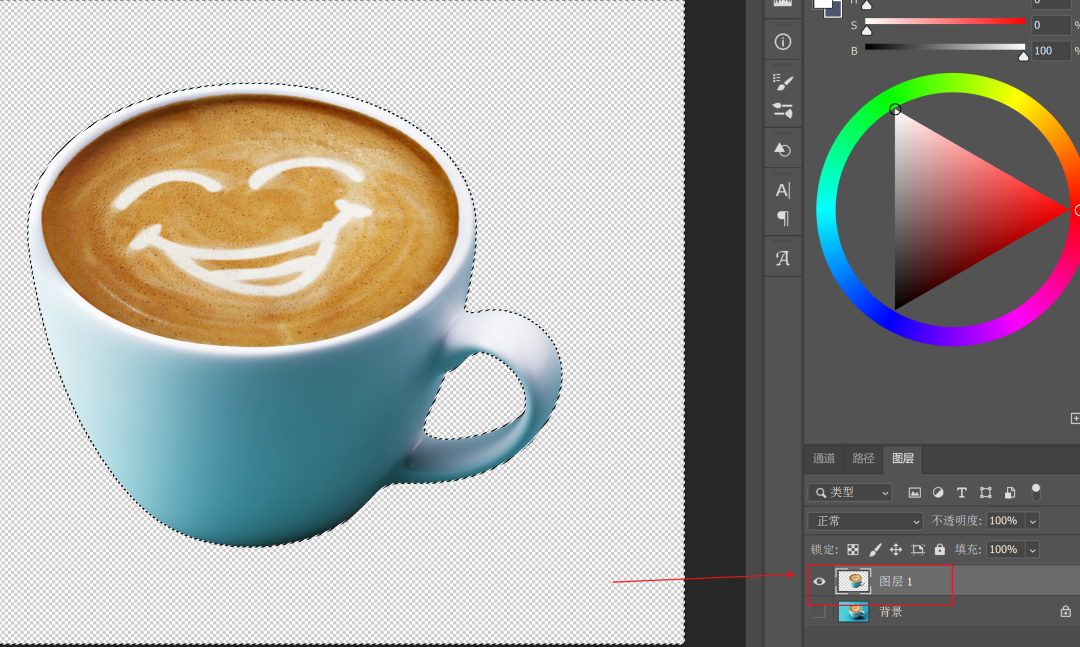Screen dimensions: 1080x647
Task: Switch to the 路径 tab
Action: 863,459
